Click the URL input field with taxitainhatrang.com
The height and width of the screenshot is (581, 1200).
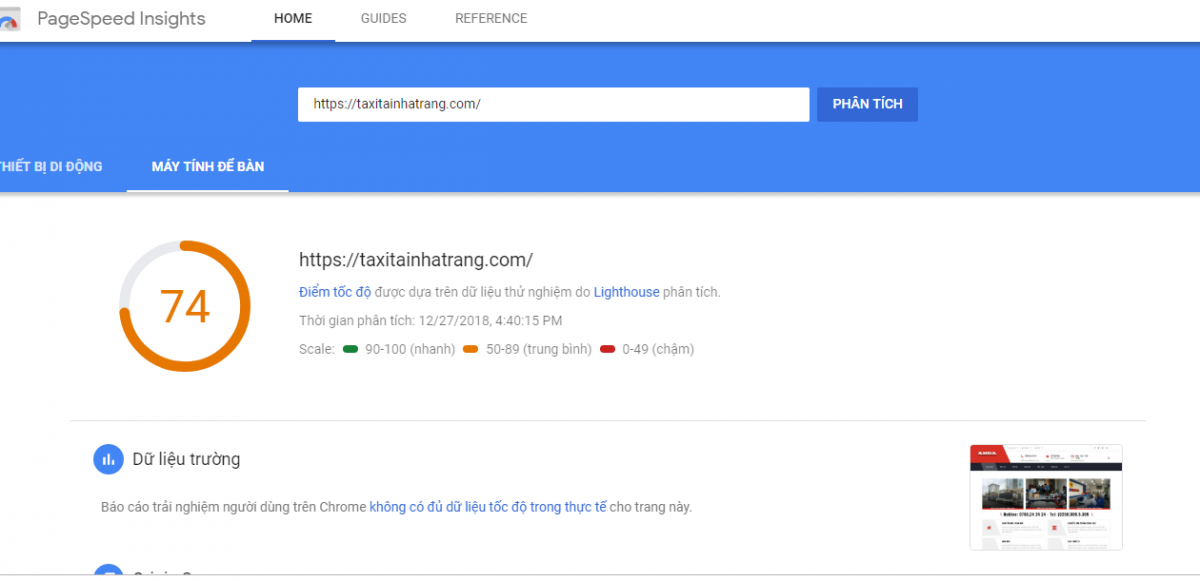point(553,104)
